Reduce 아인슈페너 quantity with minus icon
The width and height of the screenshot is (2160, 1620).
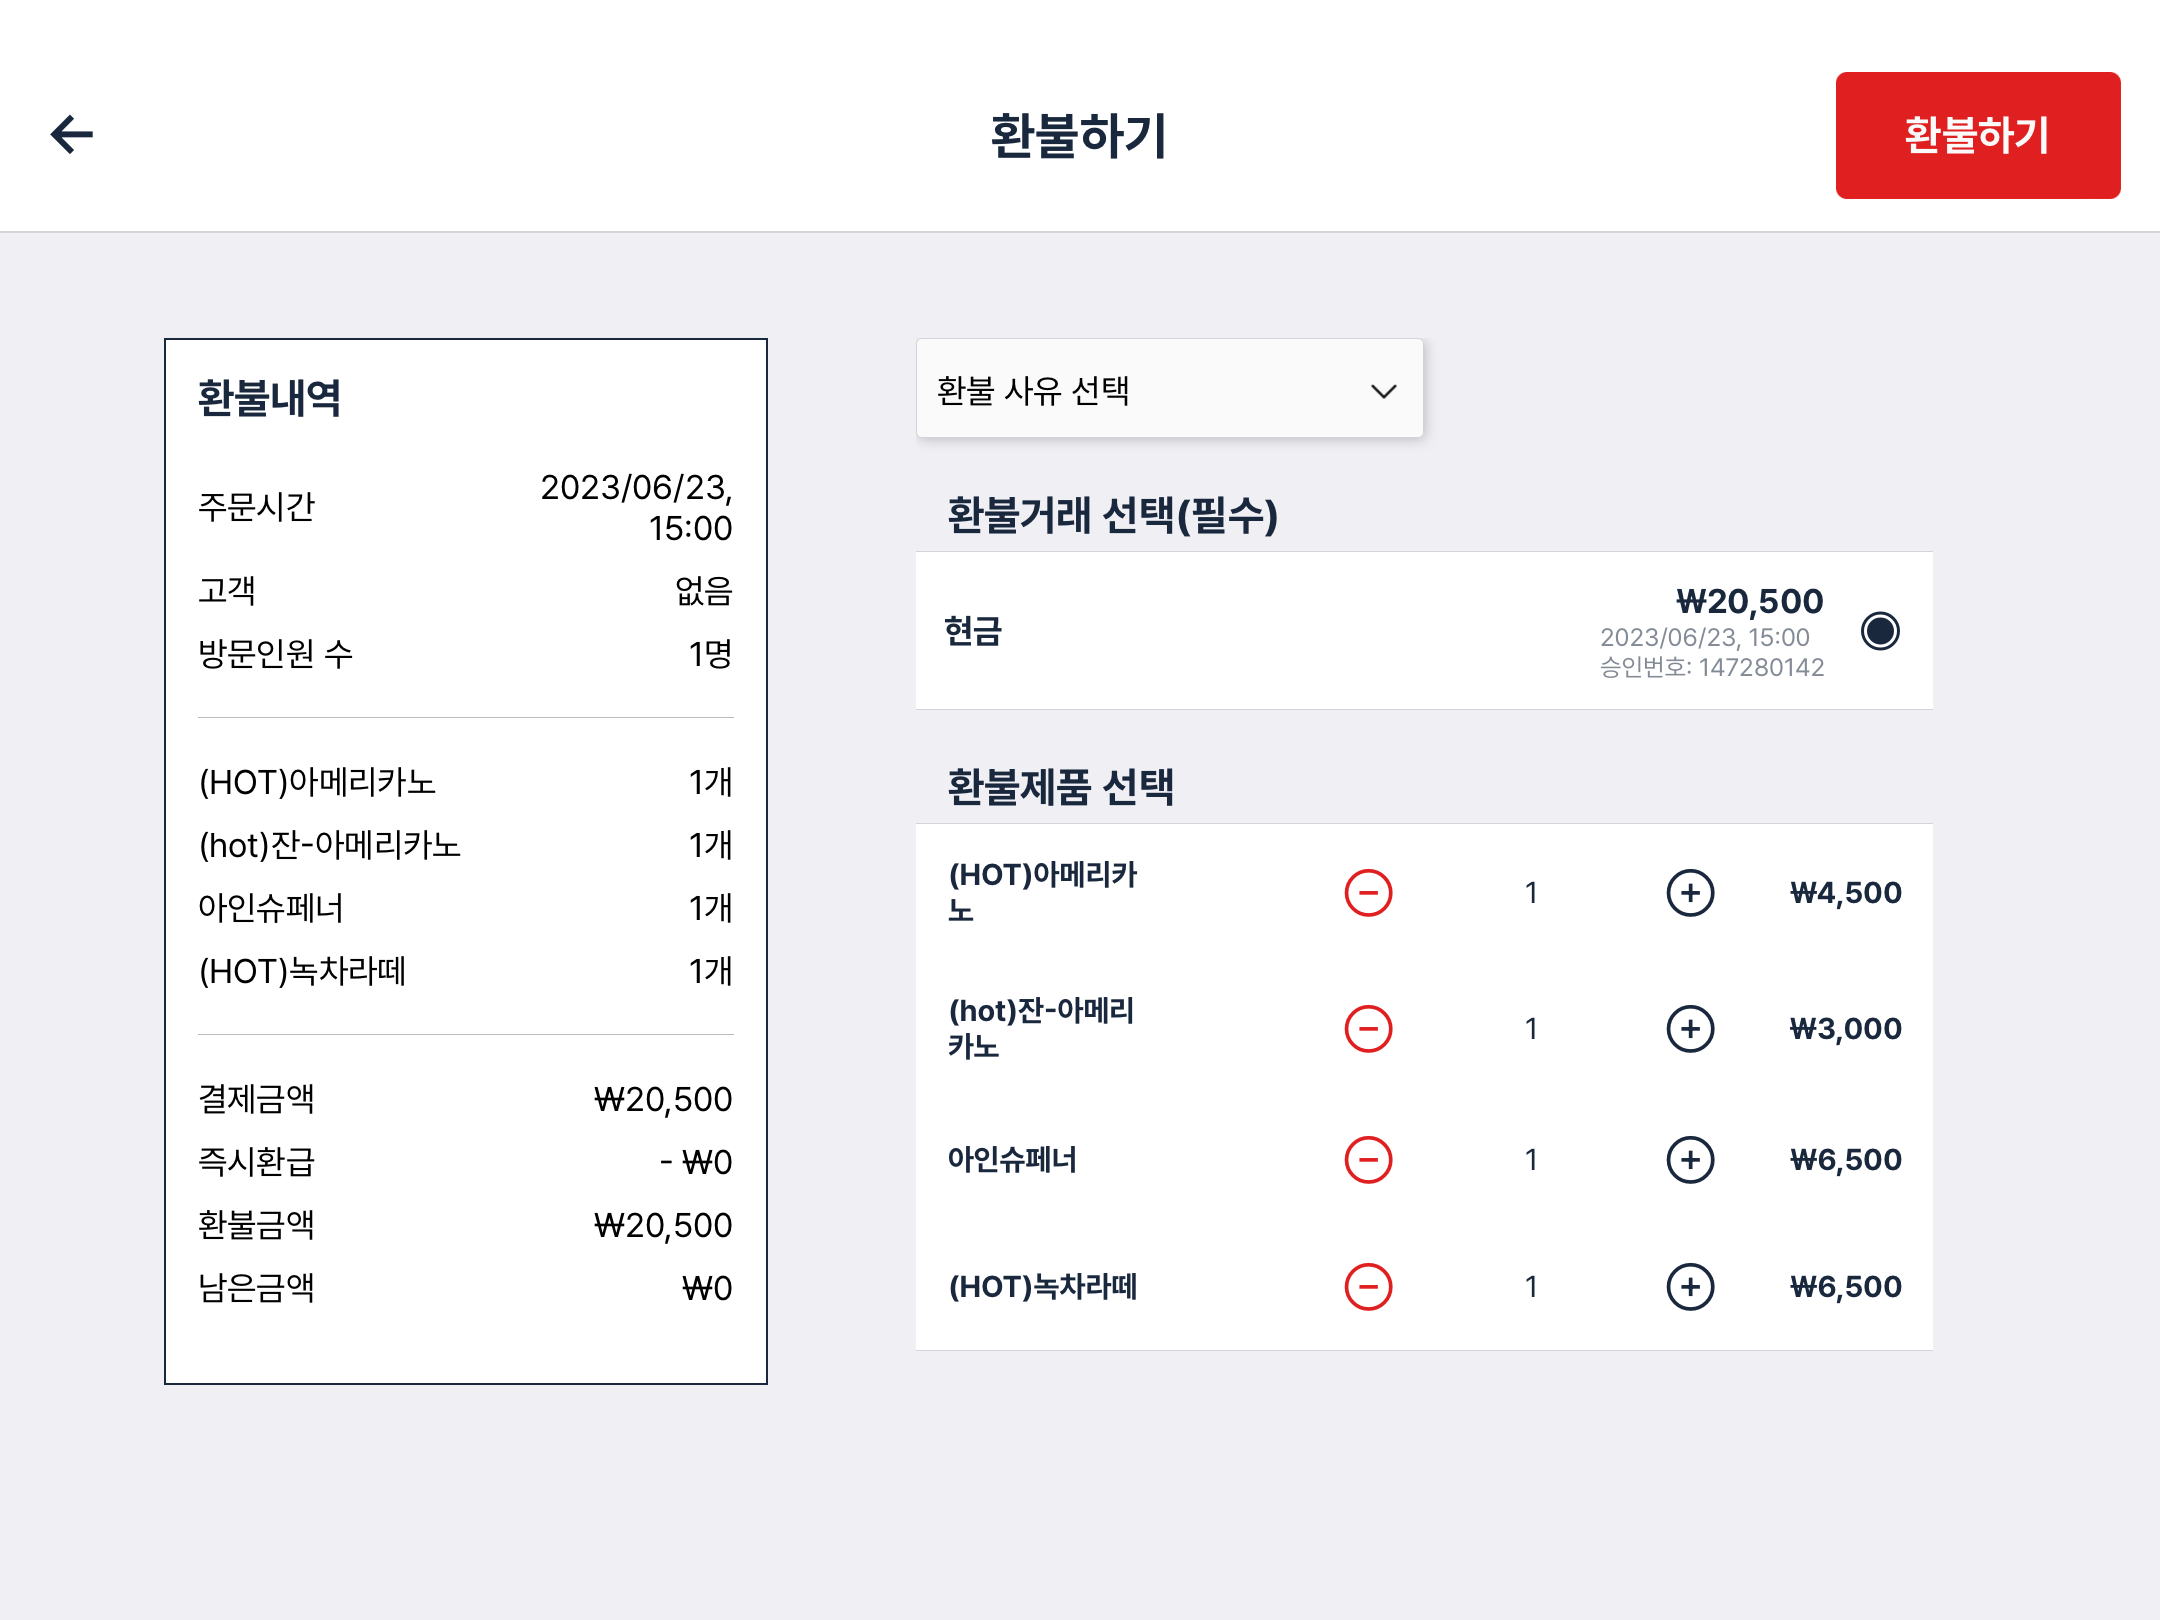pos(1368,1160)
